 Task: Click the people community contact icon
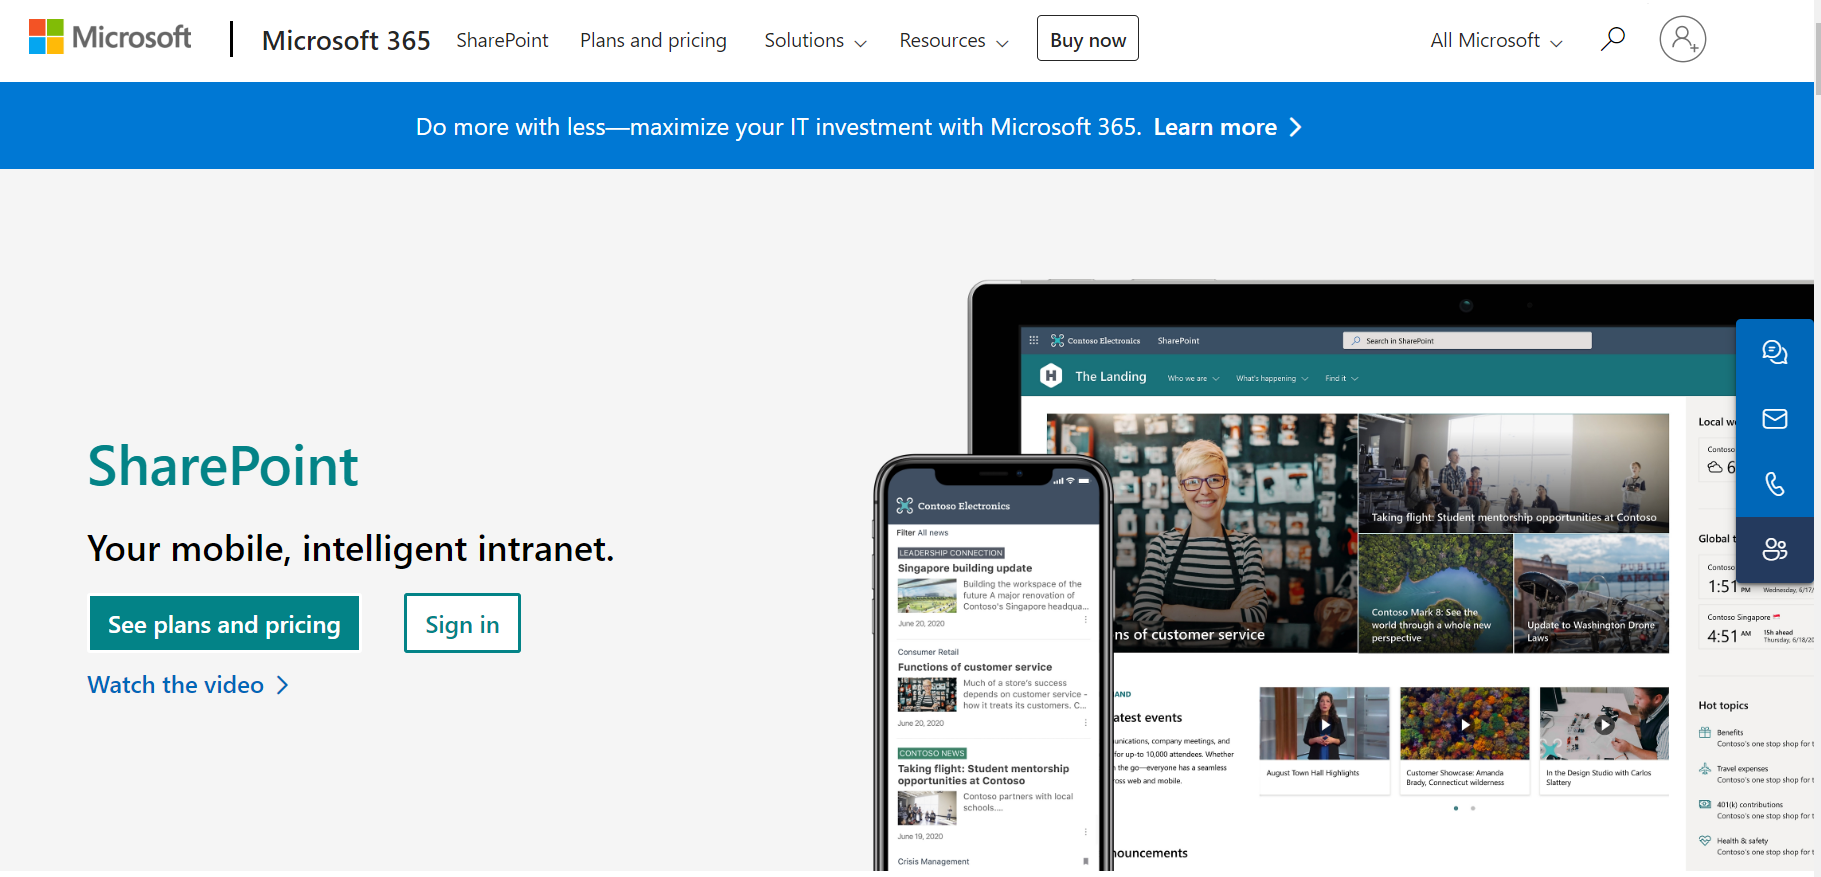[1775, 549]
